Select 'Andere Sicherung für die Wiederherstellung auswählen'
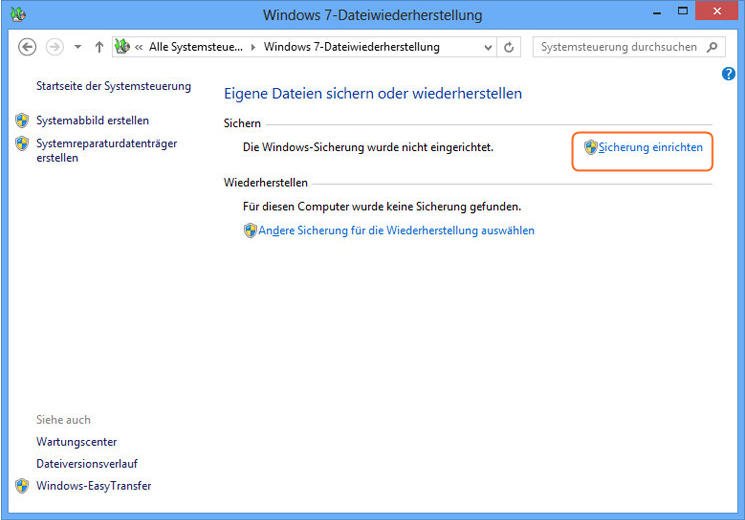This screenshot has width=745, height=520. (x=396, y=231)
